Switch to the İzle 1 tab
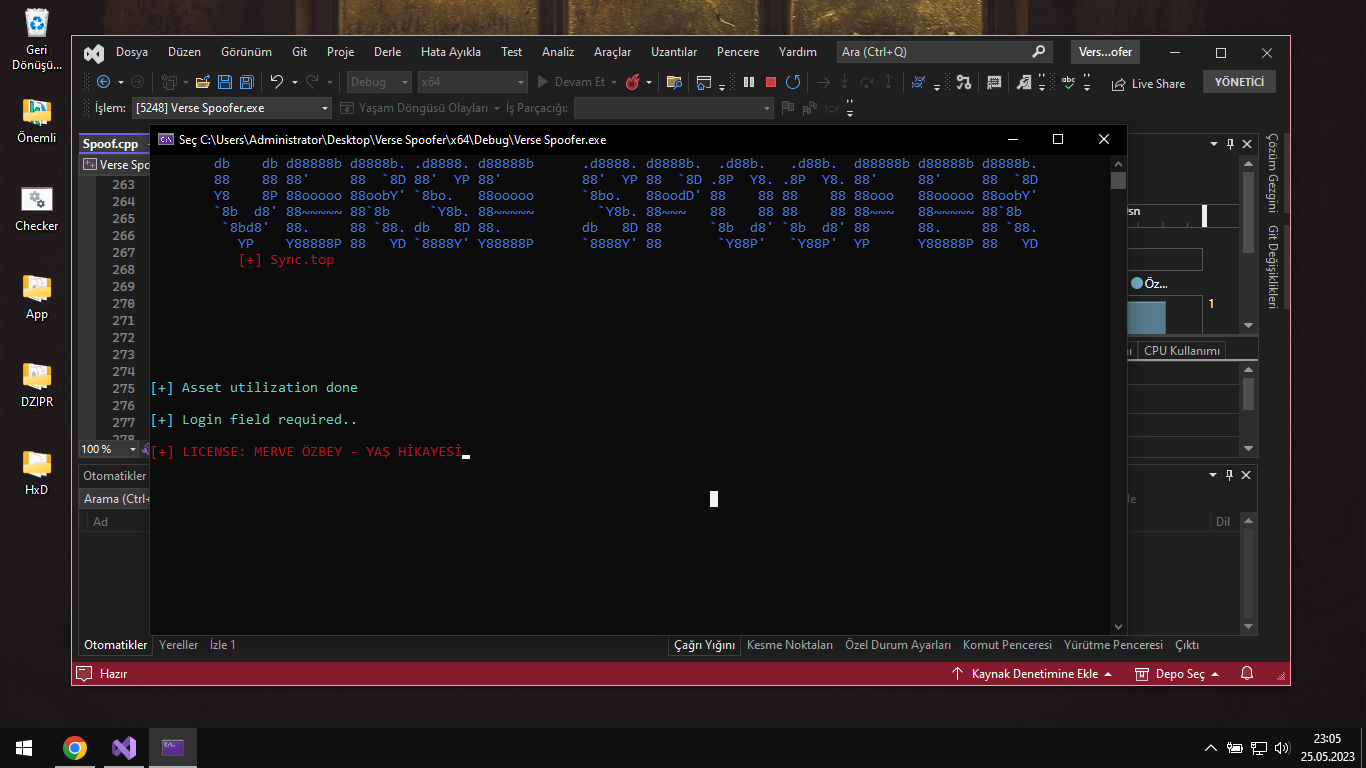Screen dimensions: 1366x768 tap(223, 645)
